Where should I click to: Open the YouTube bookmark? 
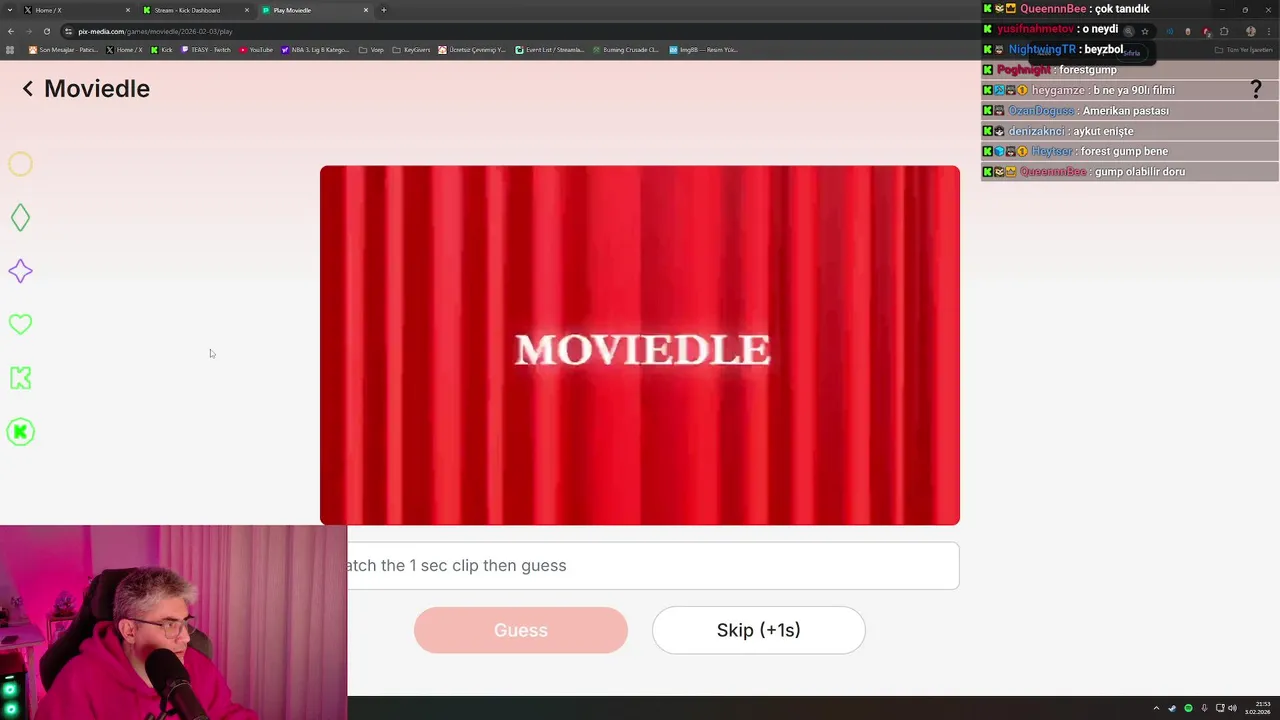tap(256, 50)
